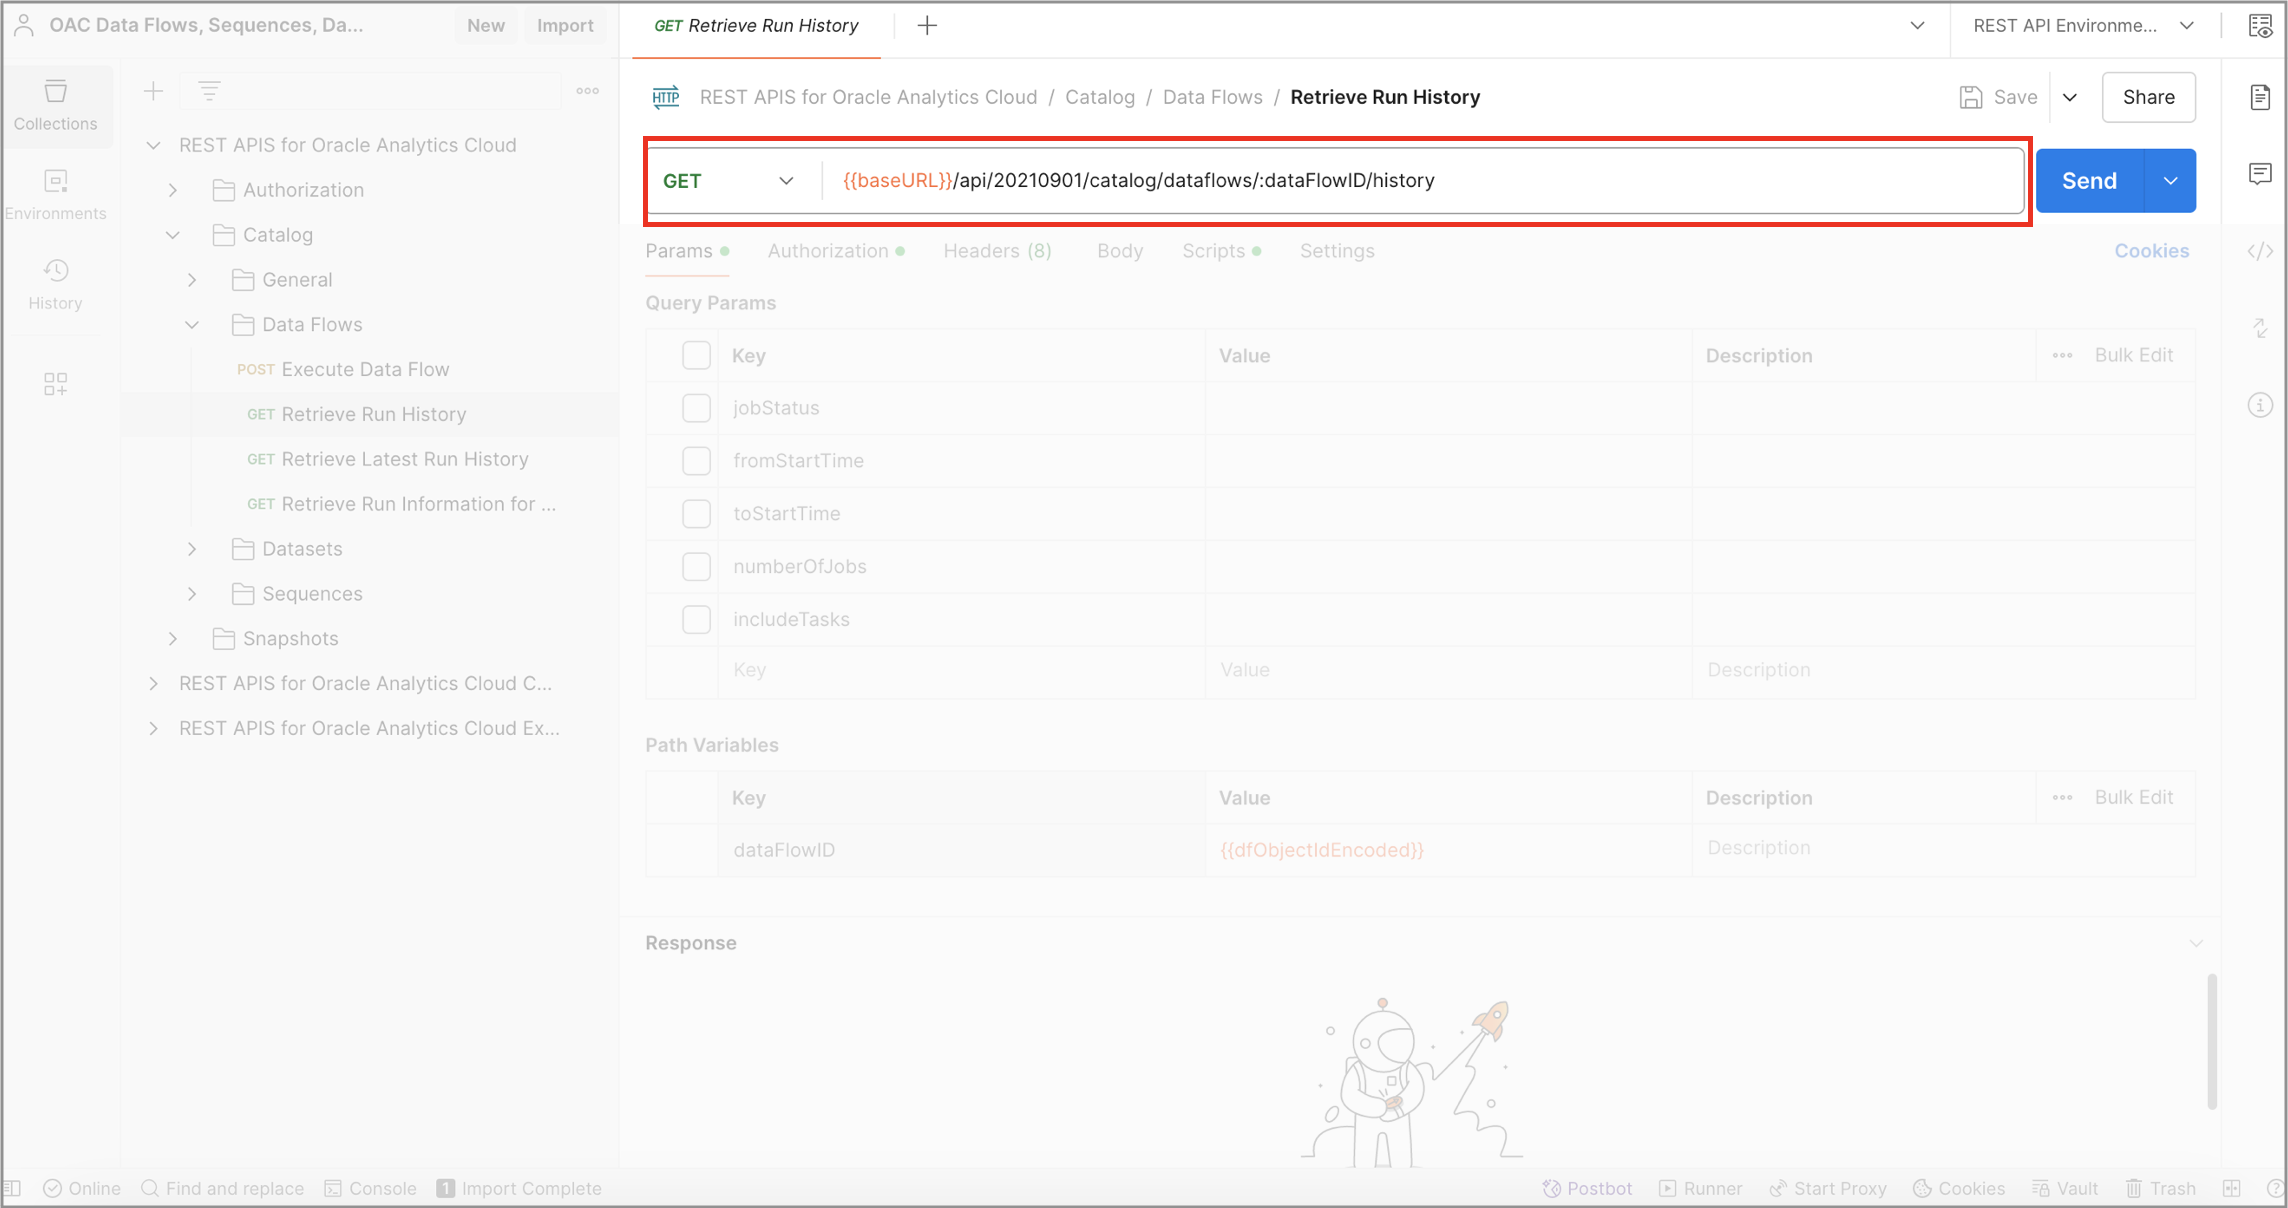Viewport: 2288px width, 1208px height.
Task: Switch to the Scripts tab
Action: pos(1212,251)
